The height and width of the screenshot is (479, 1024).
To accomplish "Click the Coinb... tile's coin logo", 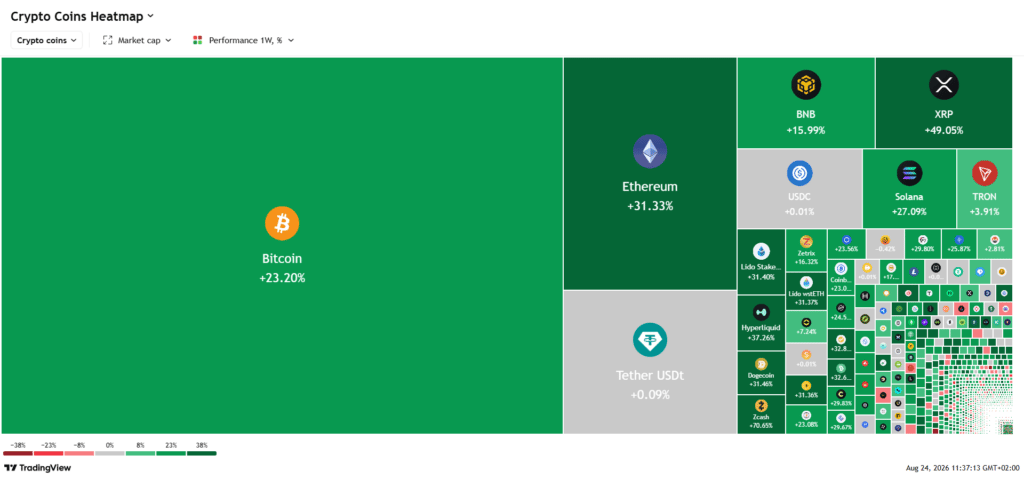I will tap(840, 269).
